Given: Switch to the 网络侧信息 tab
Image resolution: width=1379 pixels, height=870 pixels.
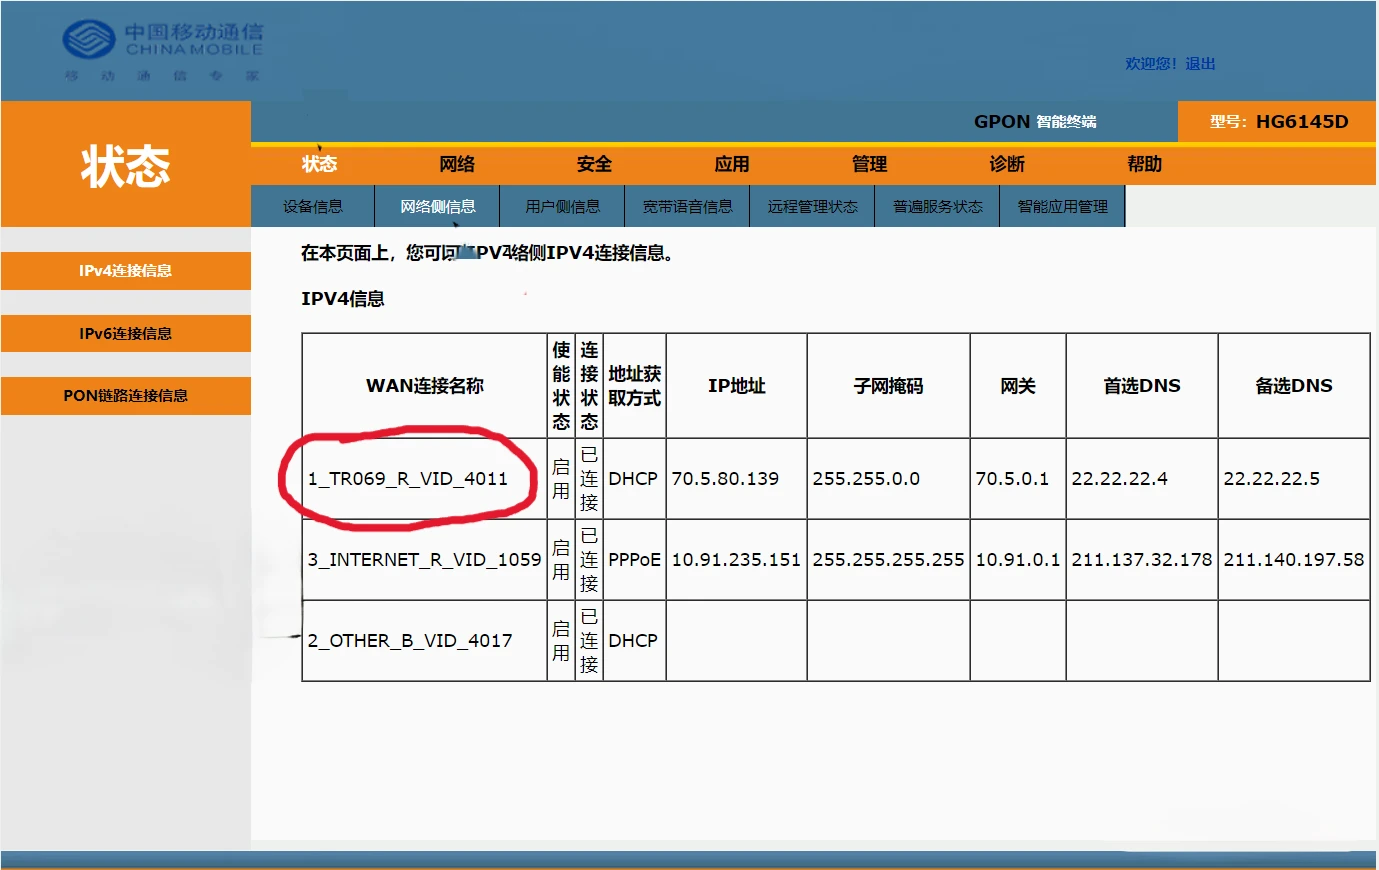Looking at the screenshot, I should 437,205.
